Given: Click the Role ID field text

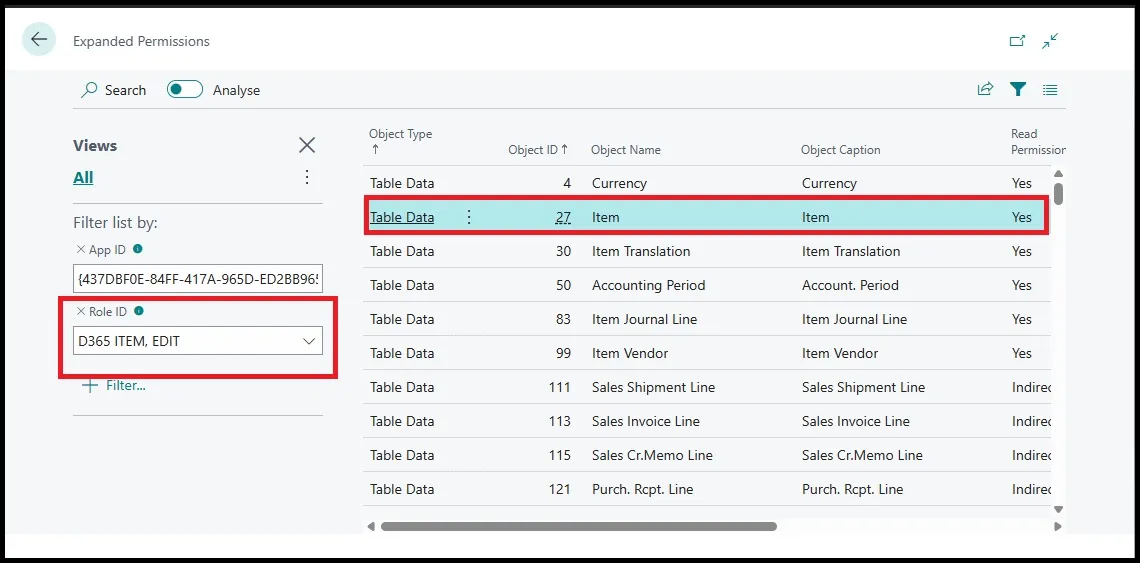Looking at the screenshot, I should pos(129,341).
